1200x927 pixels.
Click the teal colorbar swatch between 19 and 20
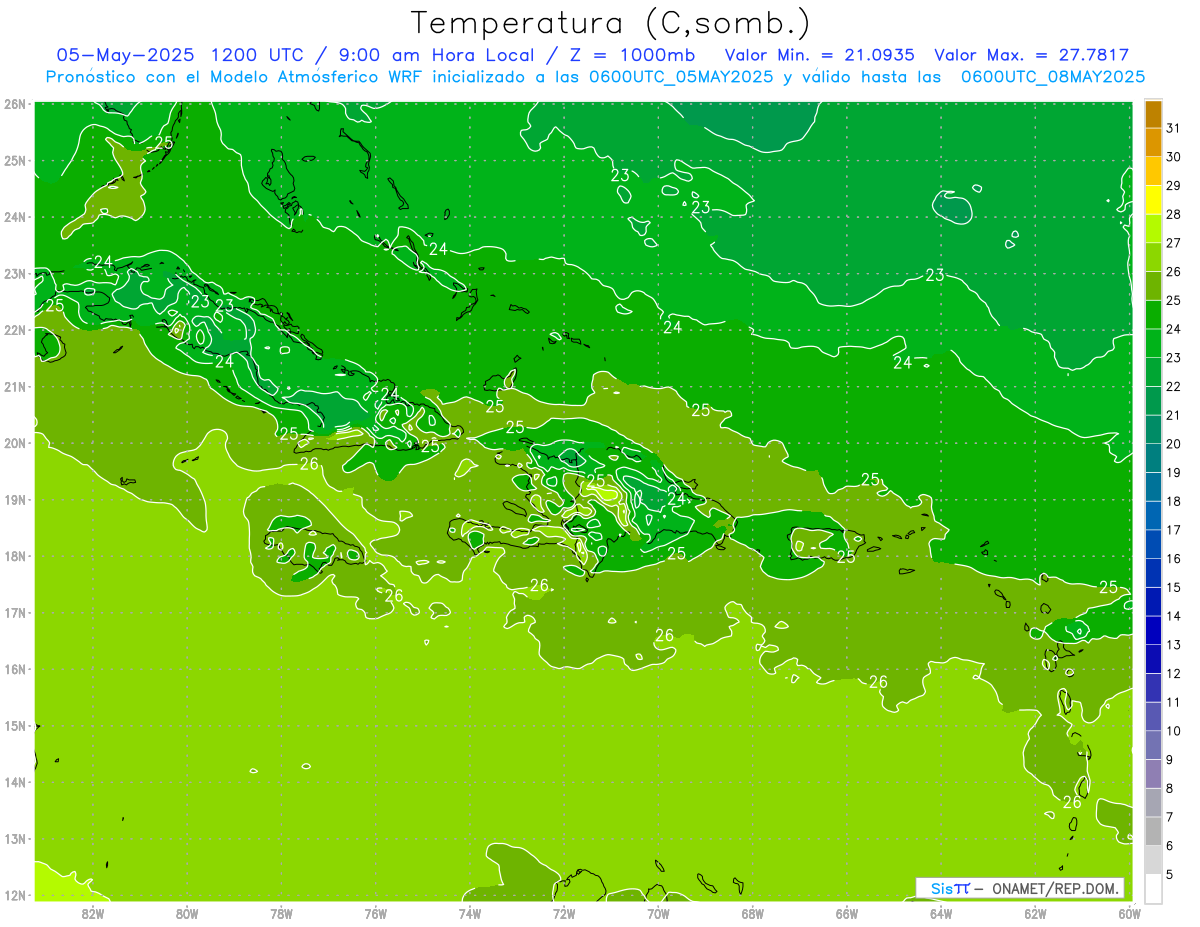point(1153,458)
